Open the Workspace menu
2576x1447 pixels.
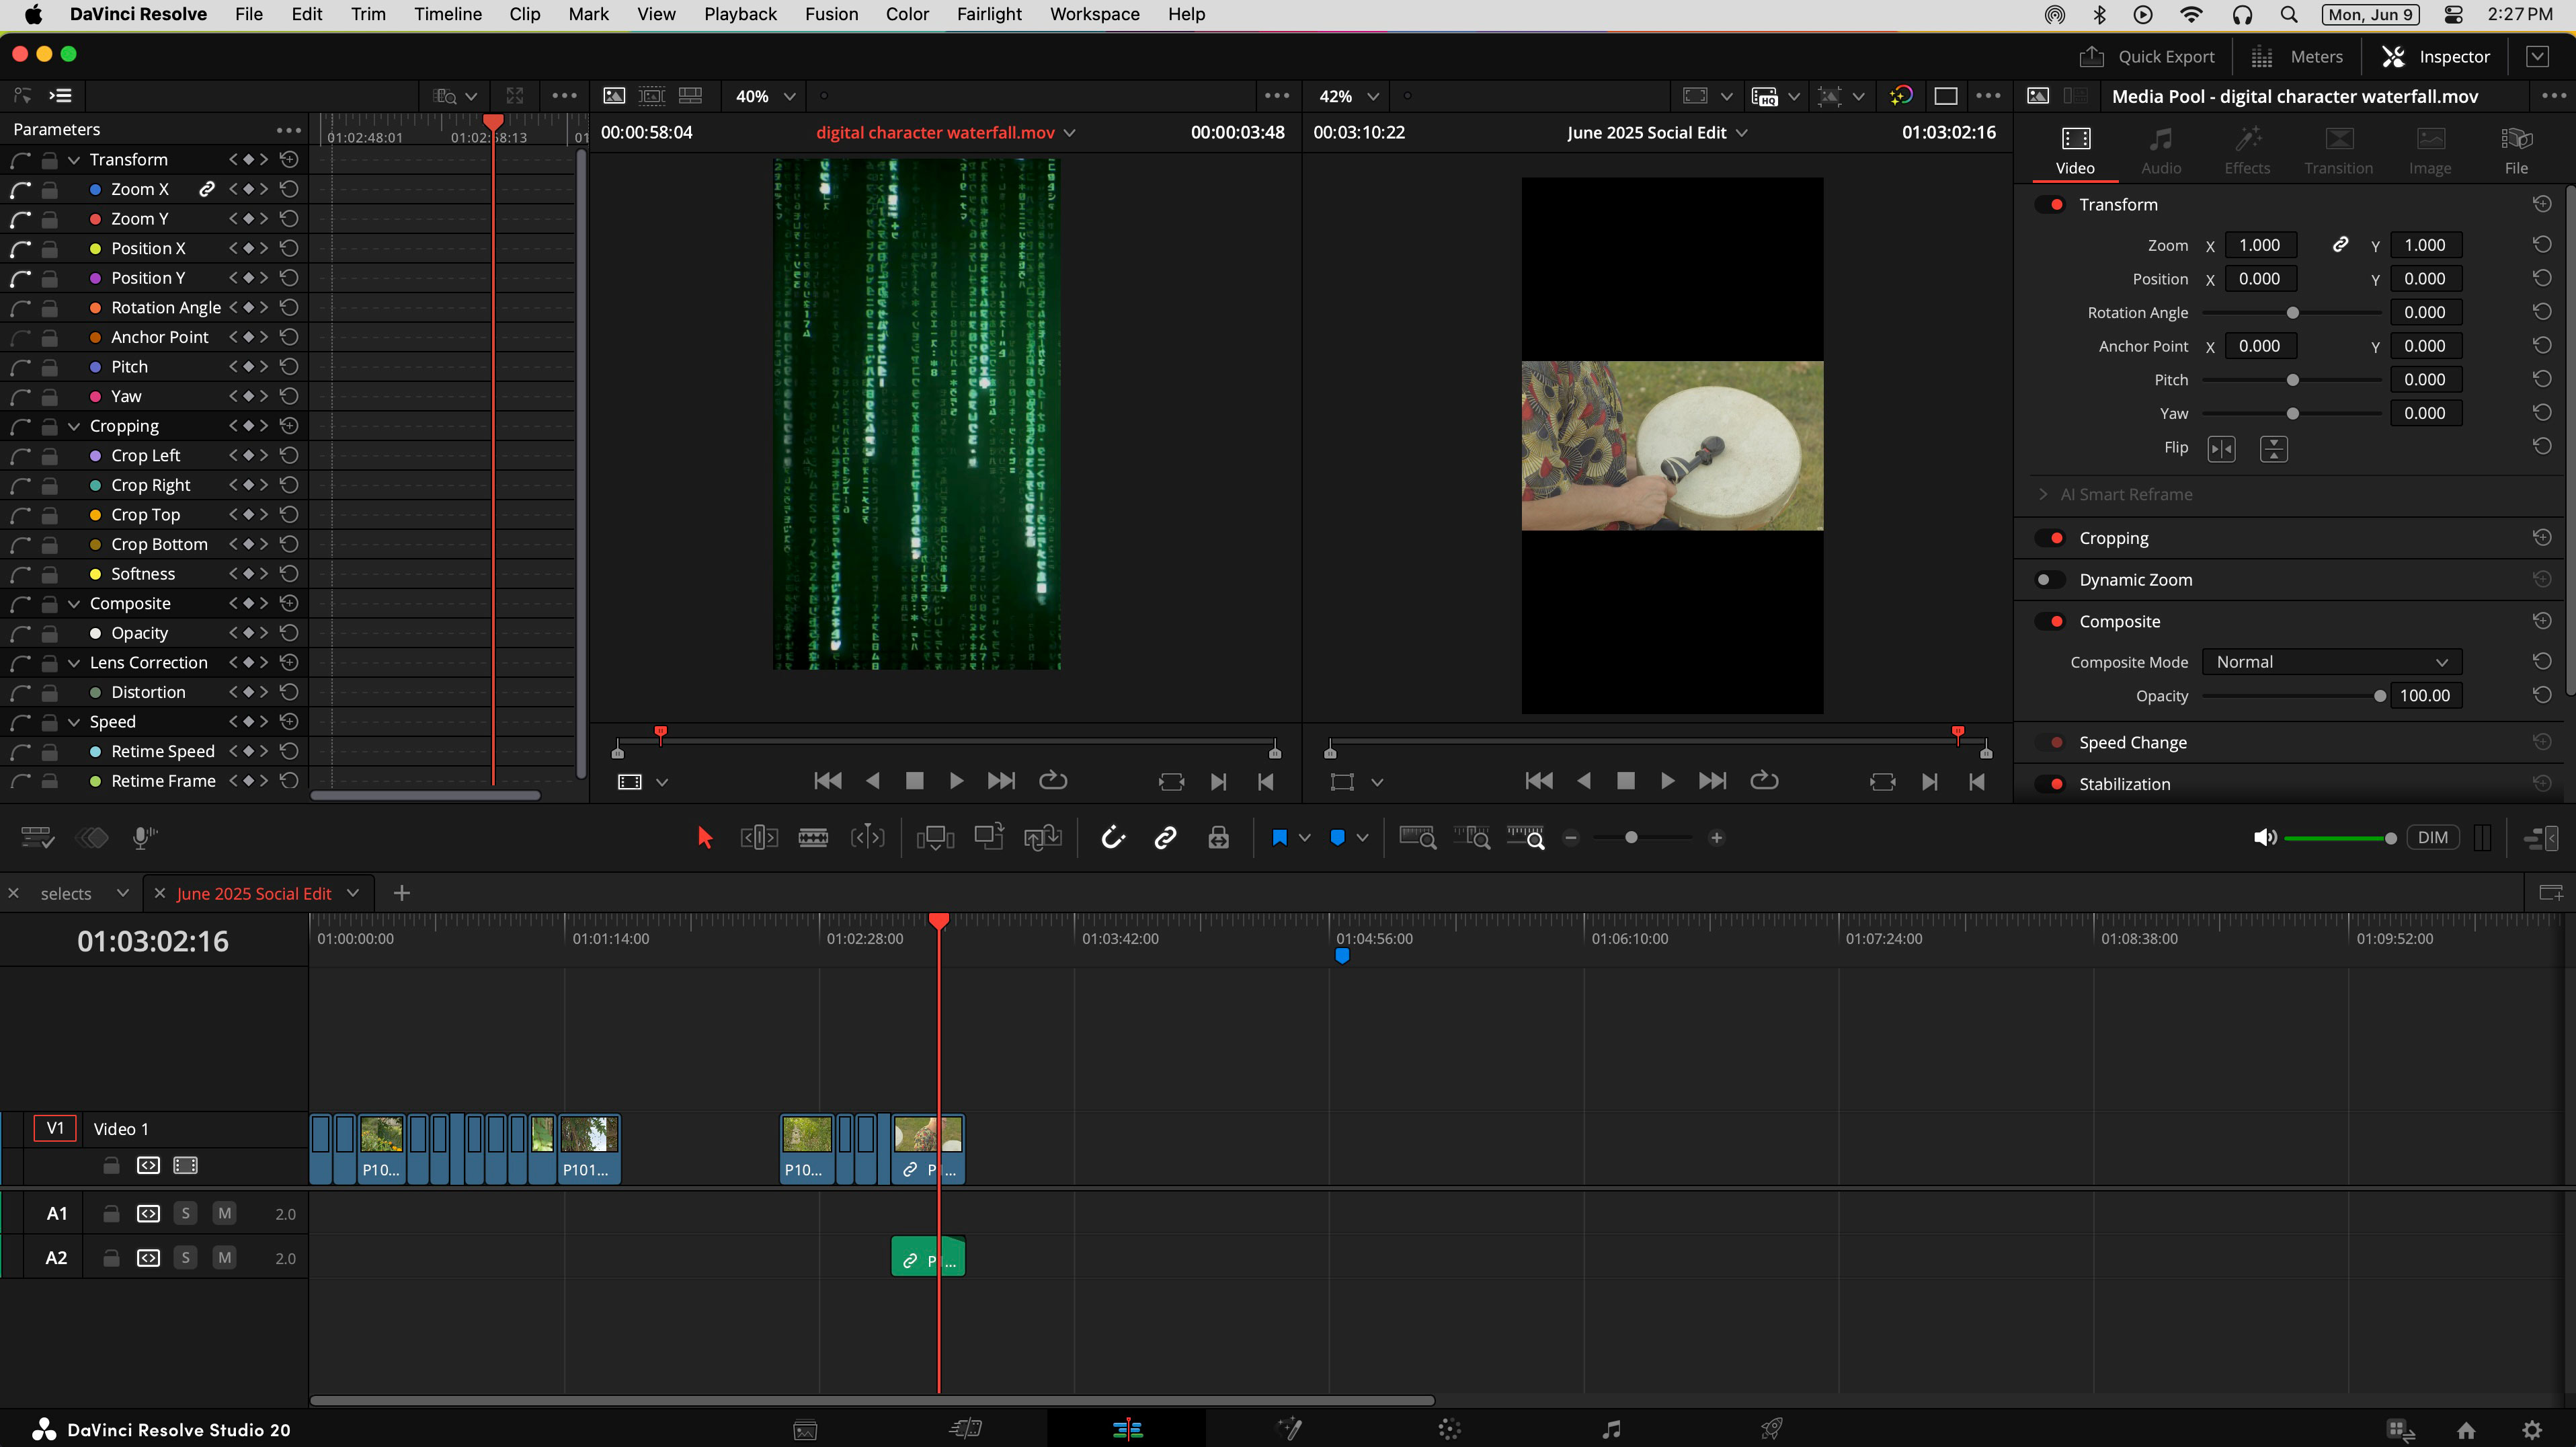[x=1094, y=14]
